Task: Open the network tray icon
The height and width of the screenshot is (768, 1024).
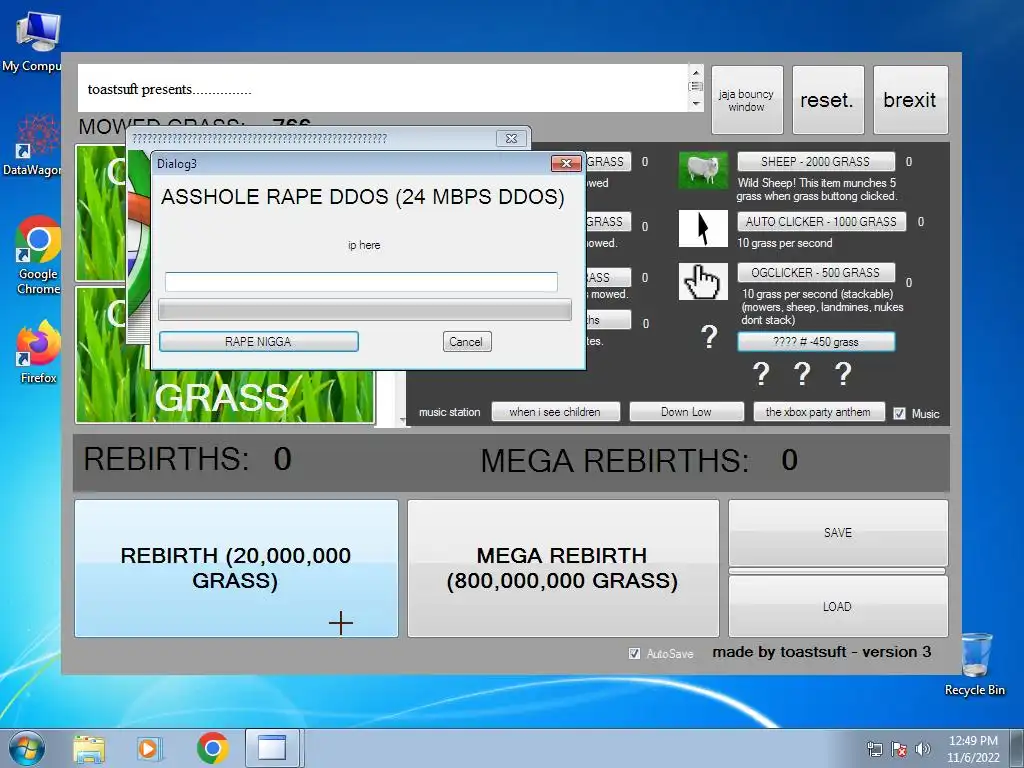Action: tap(874, 749)
